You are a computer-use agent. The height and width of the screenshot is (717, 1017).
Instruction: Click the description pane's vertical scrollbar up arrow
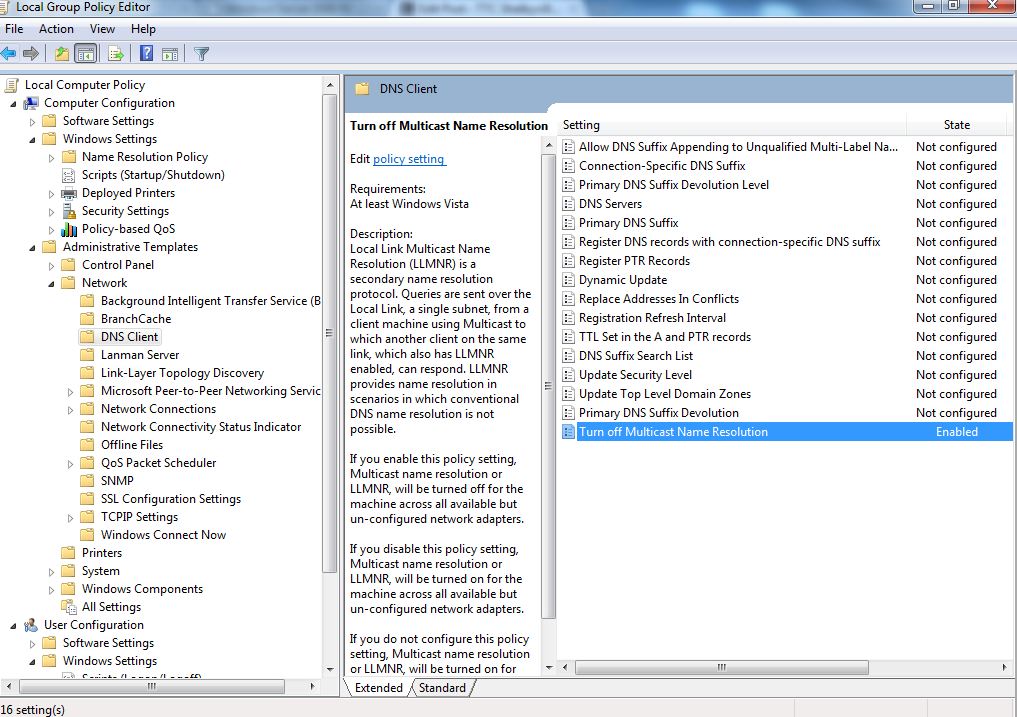(548, 144)
